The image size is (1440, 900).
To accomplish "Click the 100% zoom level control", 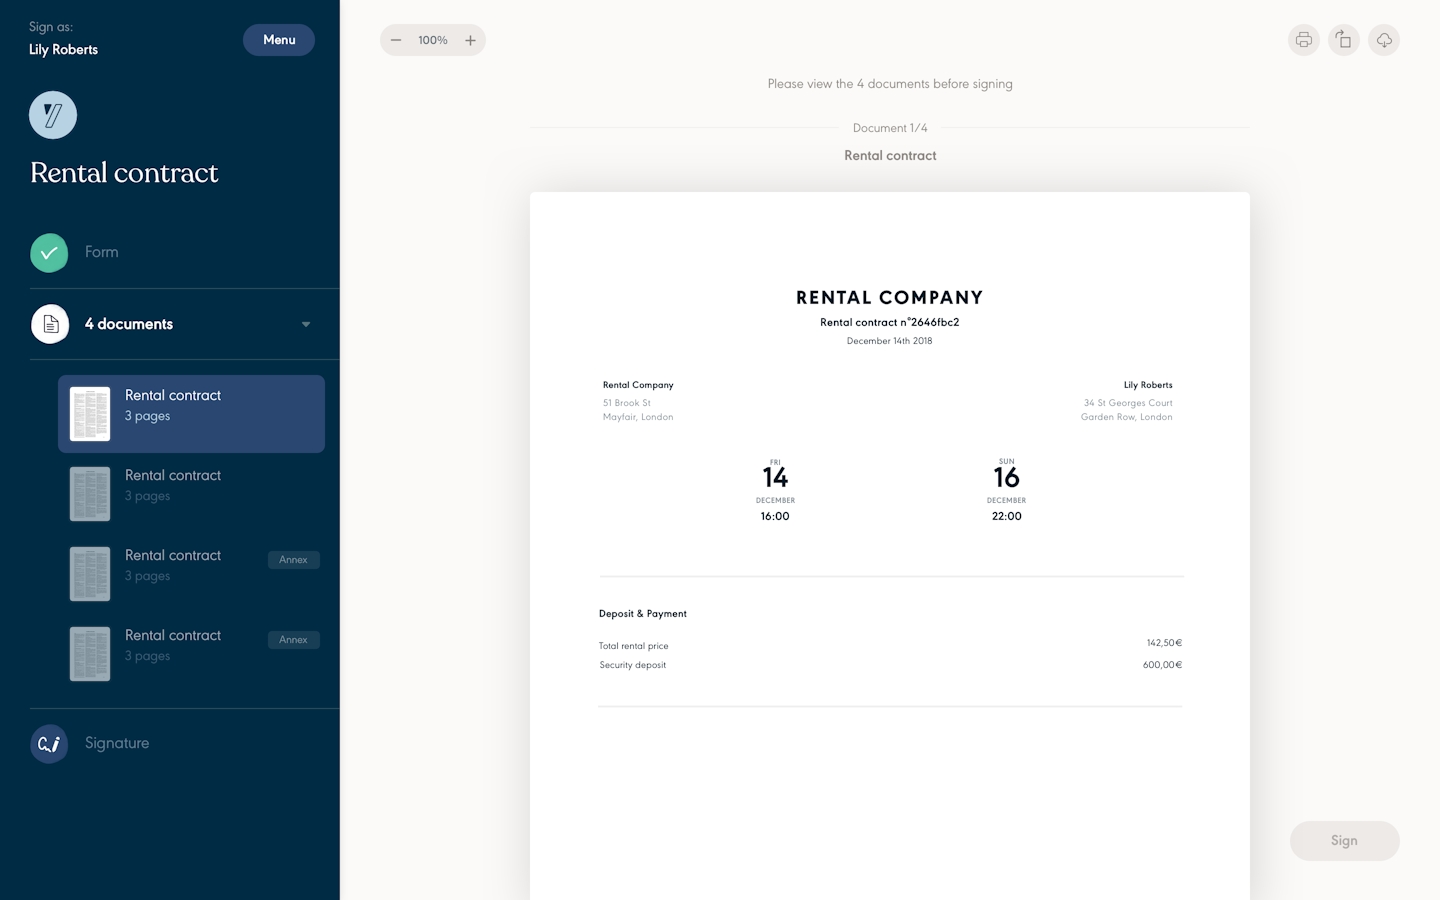I will (433, 40).
